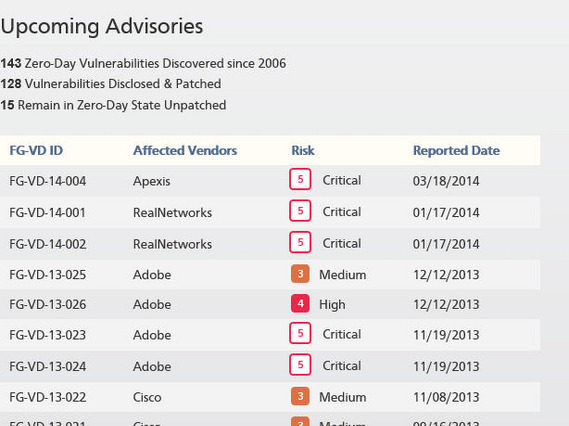This screenshot has height=426, width=569.
Task: Click Adobe vendor in FG-VD-13-025 row
Action: click(152, 275)
